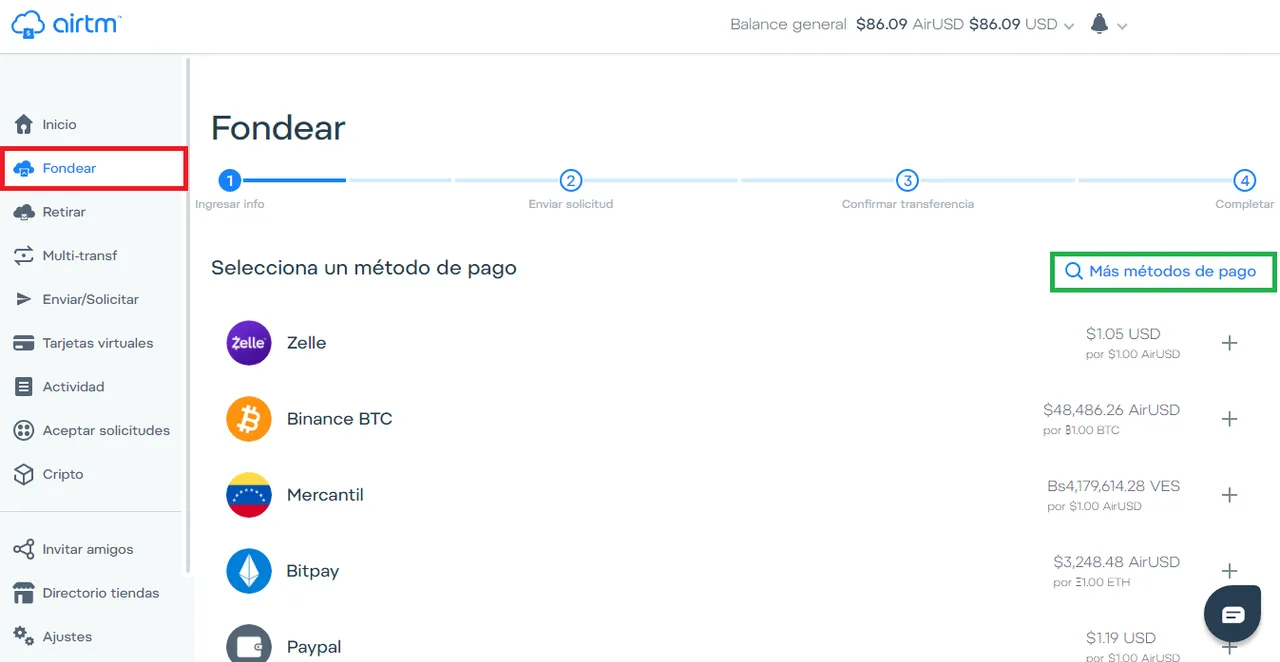This screenshot has width=1280, height=662.
Task: Click the Fondear cloud icon in sidebar
Action: (x=24, y=169)
